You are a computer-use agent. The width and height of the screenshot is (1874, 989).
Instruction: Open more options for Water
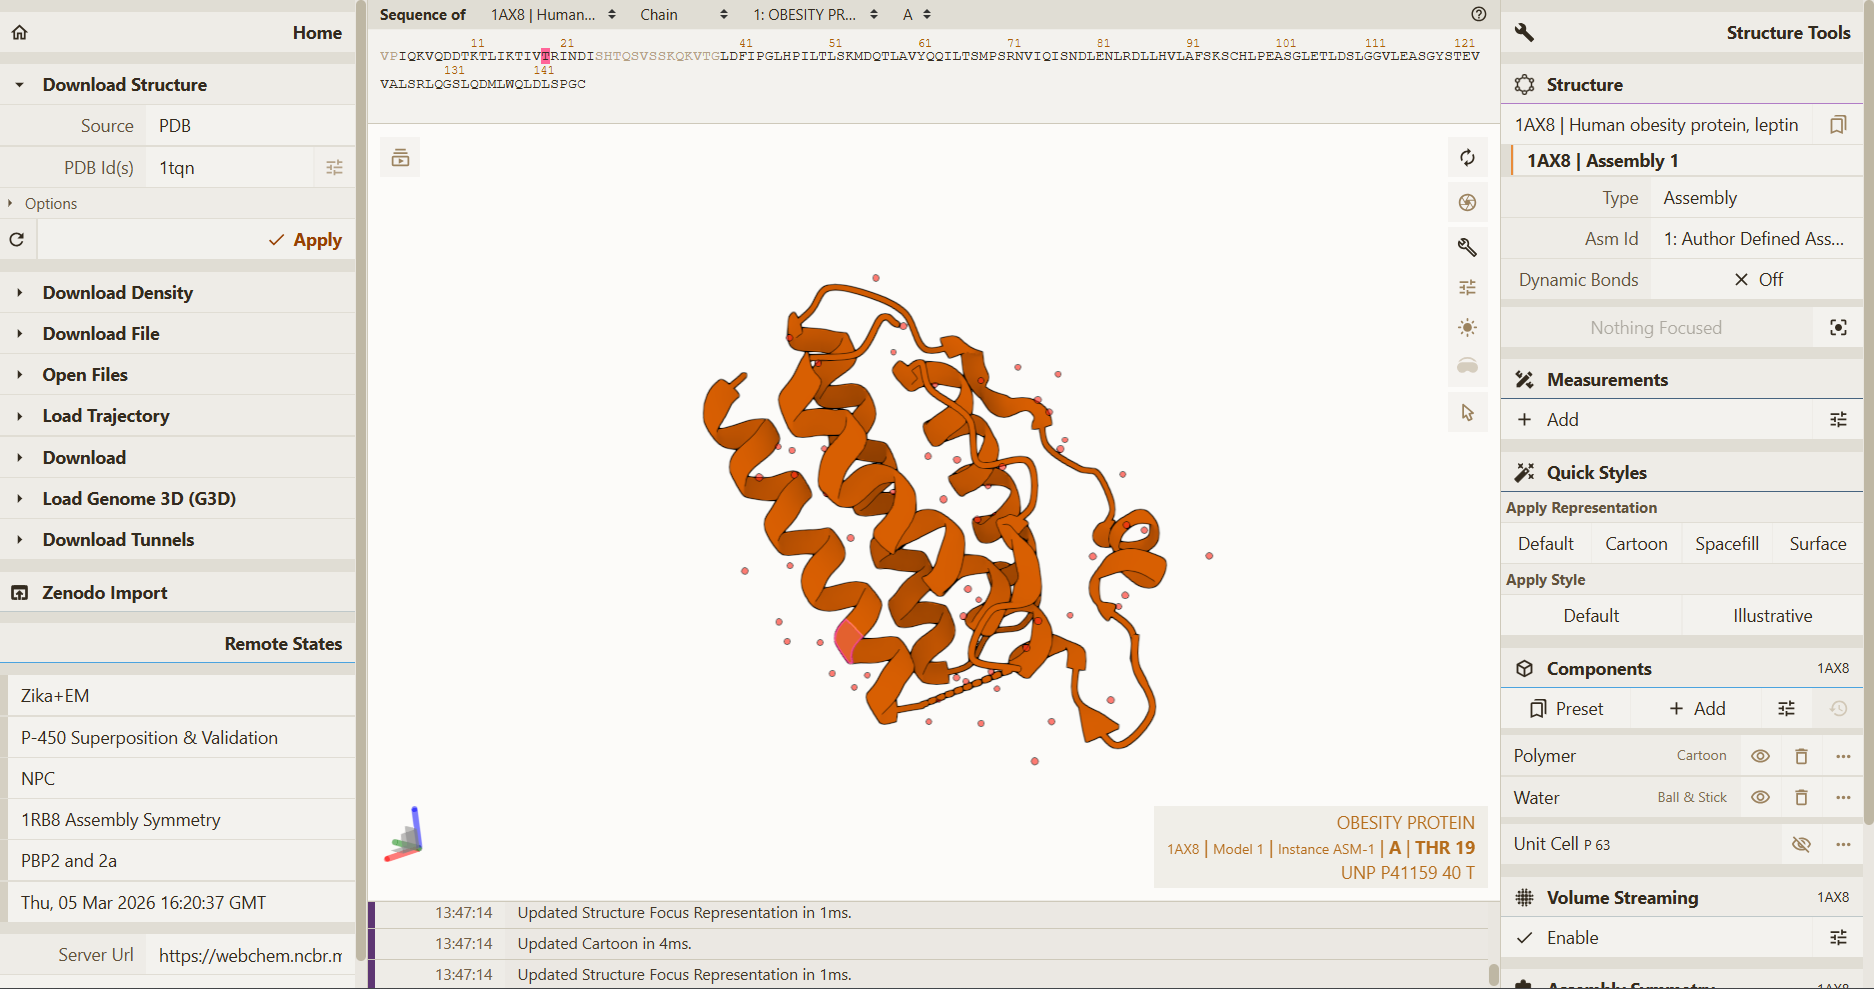click(1843, 798)
